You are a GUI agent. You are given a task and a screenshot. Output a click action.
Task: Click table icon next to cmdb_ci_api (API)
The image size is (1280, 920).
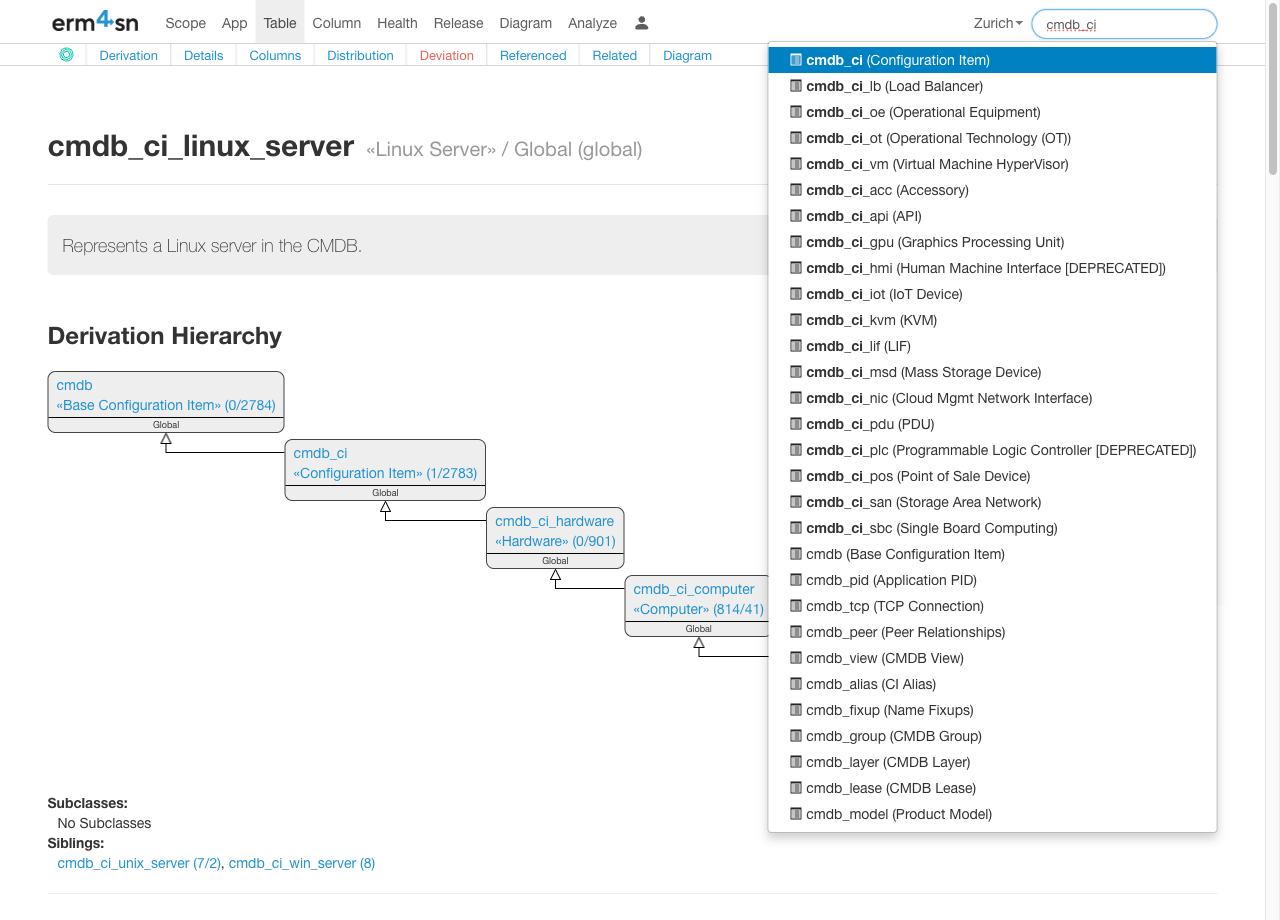(796, 216)
